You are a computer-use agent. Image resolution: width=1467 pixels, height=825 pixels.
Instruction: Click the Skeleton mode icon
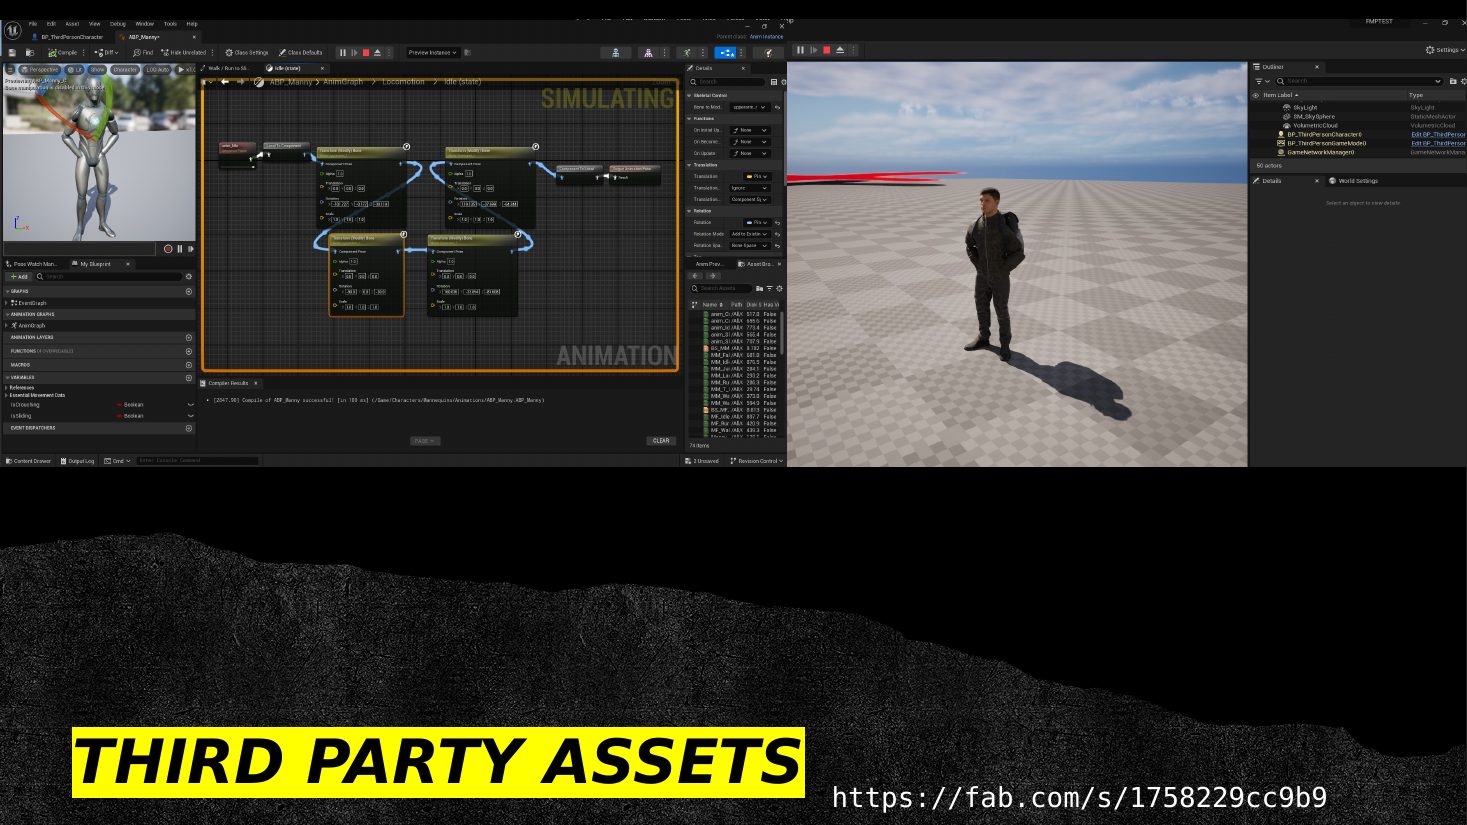point(615,53)
